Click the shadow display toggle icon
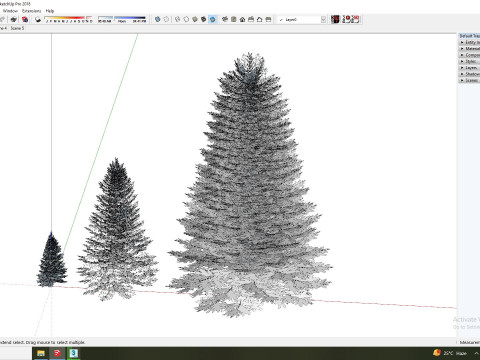Viewport: 480px width, 360px height. pos(38,20)
